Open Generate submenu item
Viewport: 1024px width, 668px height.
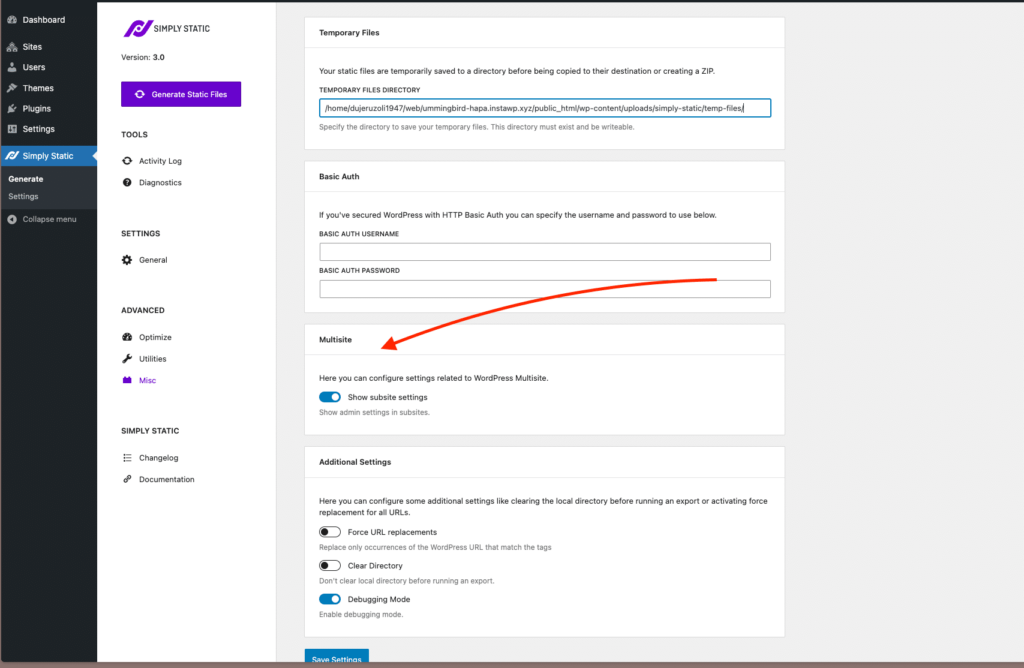coord(25,179)
